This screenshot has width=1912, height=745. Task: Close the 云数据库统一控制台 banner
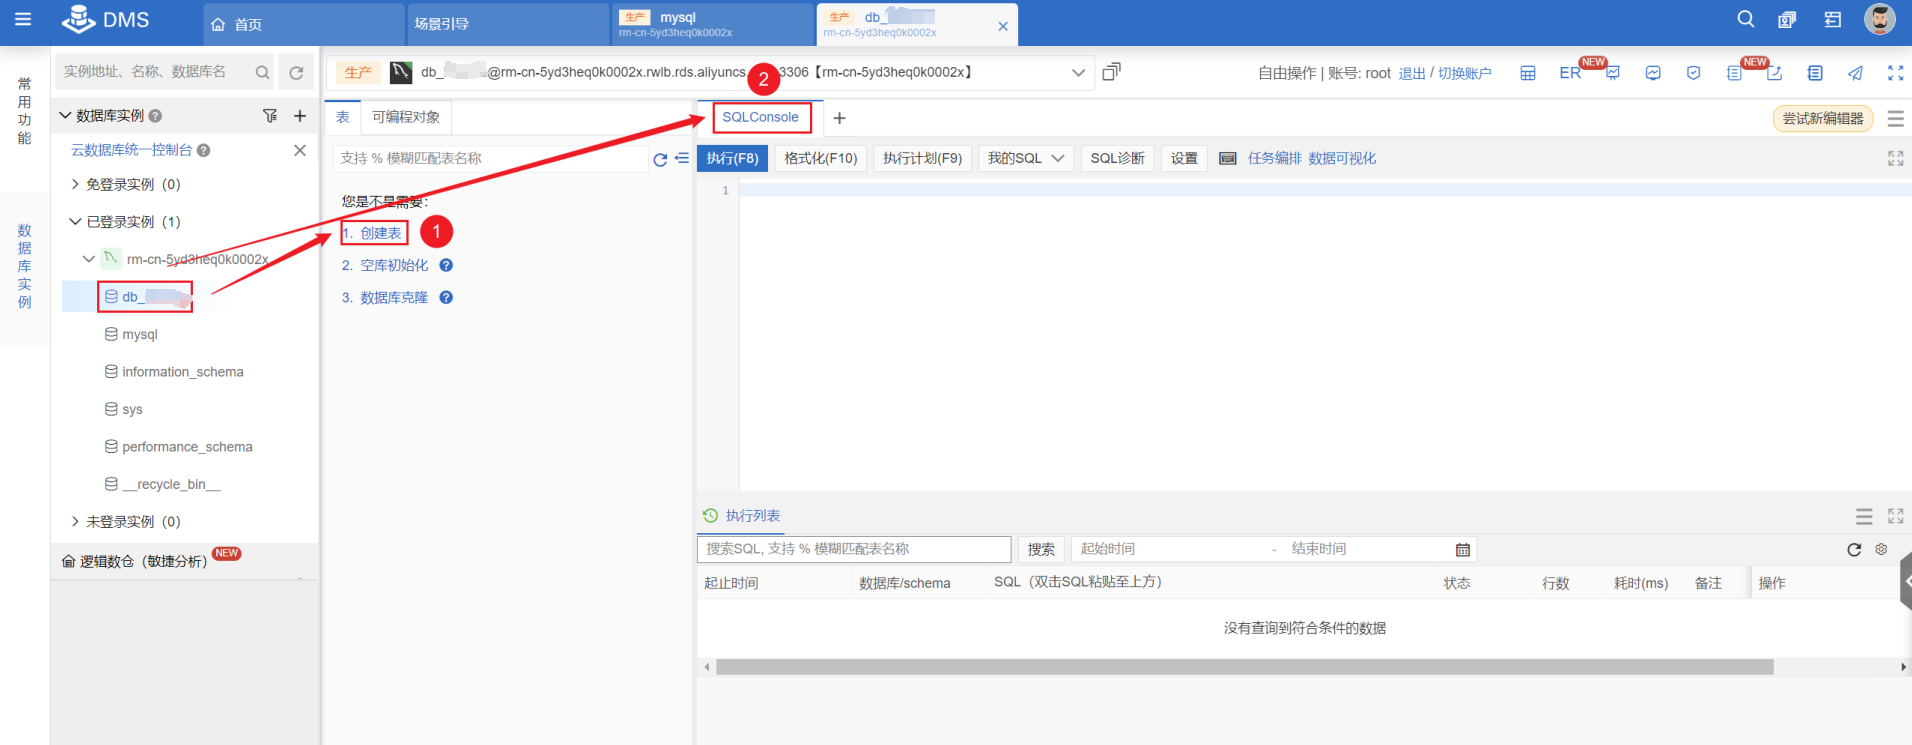click(300, 150)
